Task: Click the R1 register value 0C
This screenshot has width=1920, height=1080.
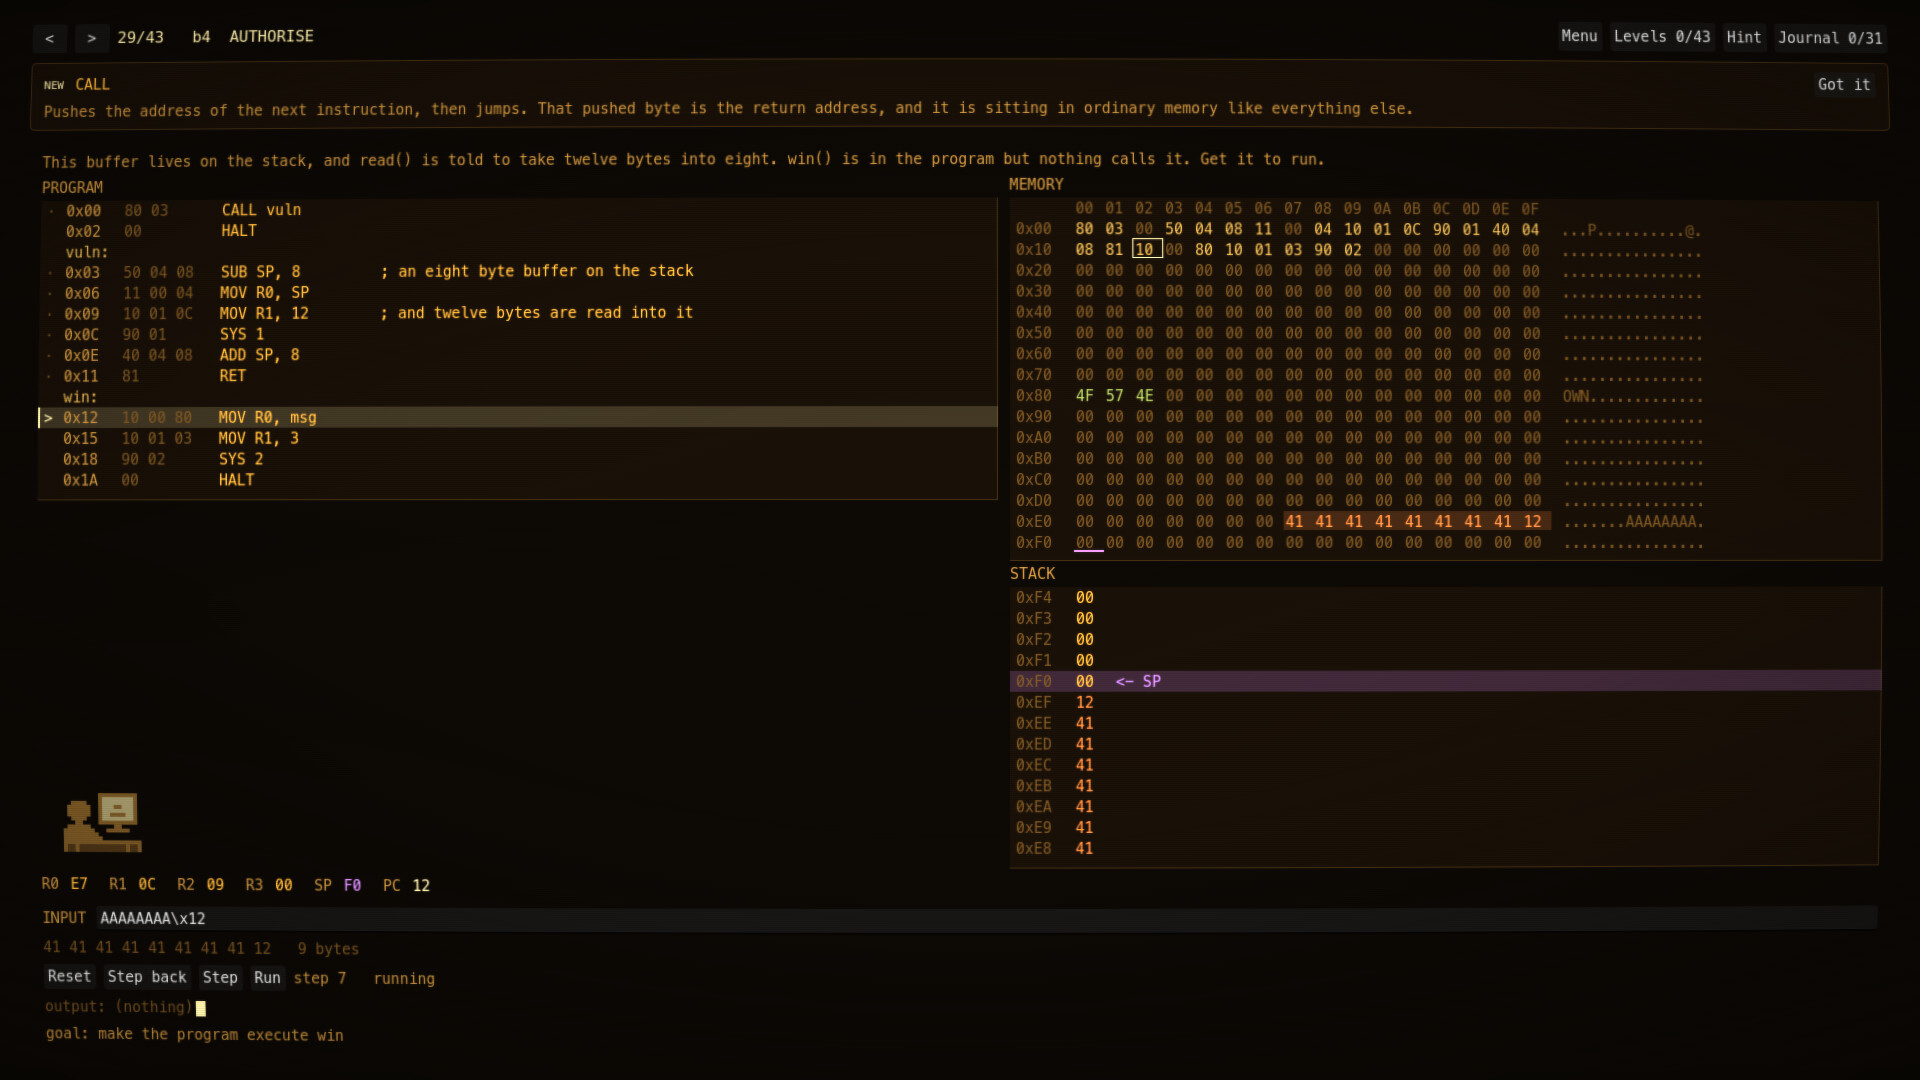Action: [x=147, y=885]
